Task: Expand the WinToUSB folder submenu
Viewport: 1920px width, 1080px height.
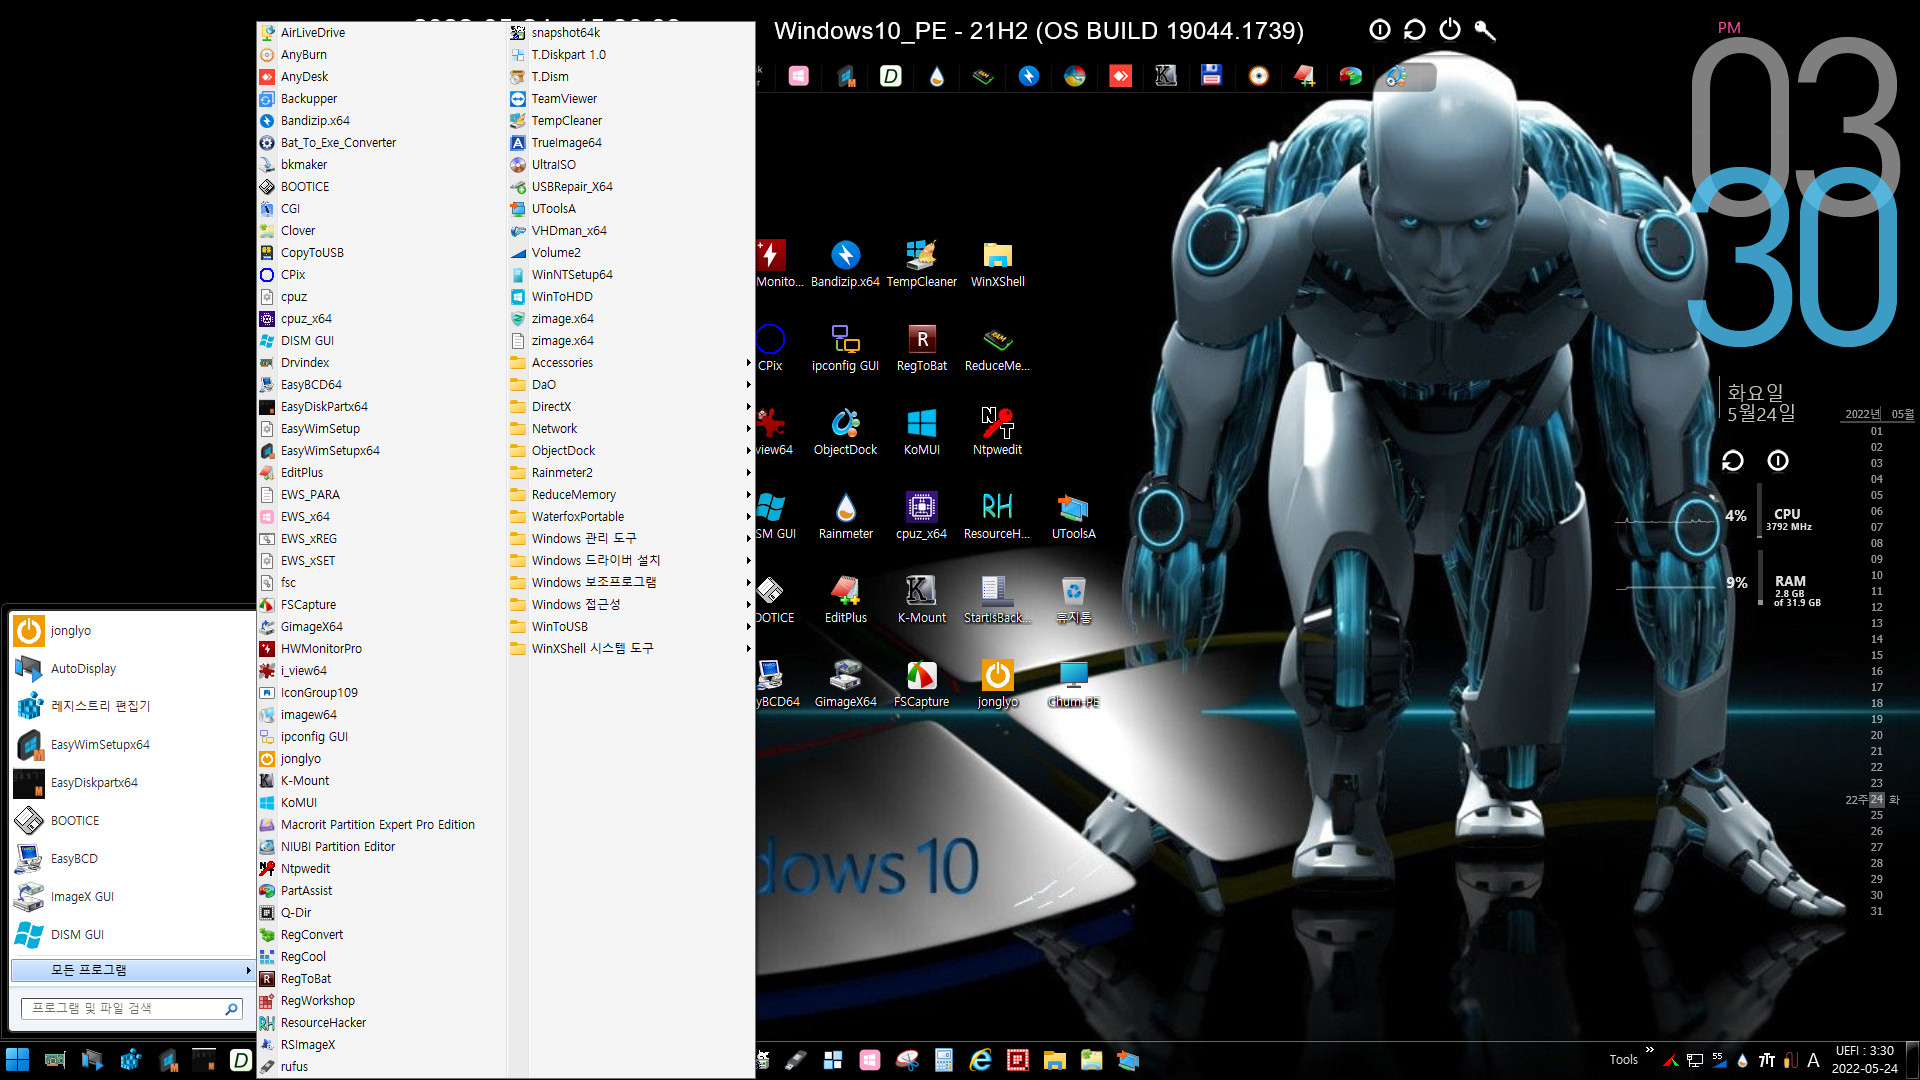Action: coord(631,627)
